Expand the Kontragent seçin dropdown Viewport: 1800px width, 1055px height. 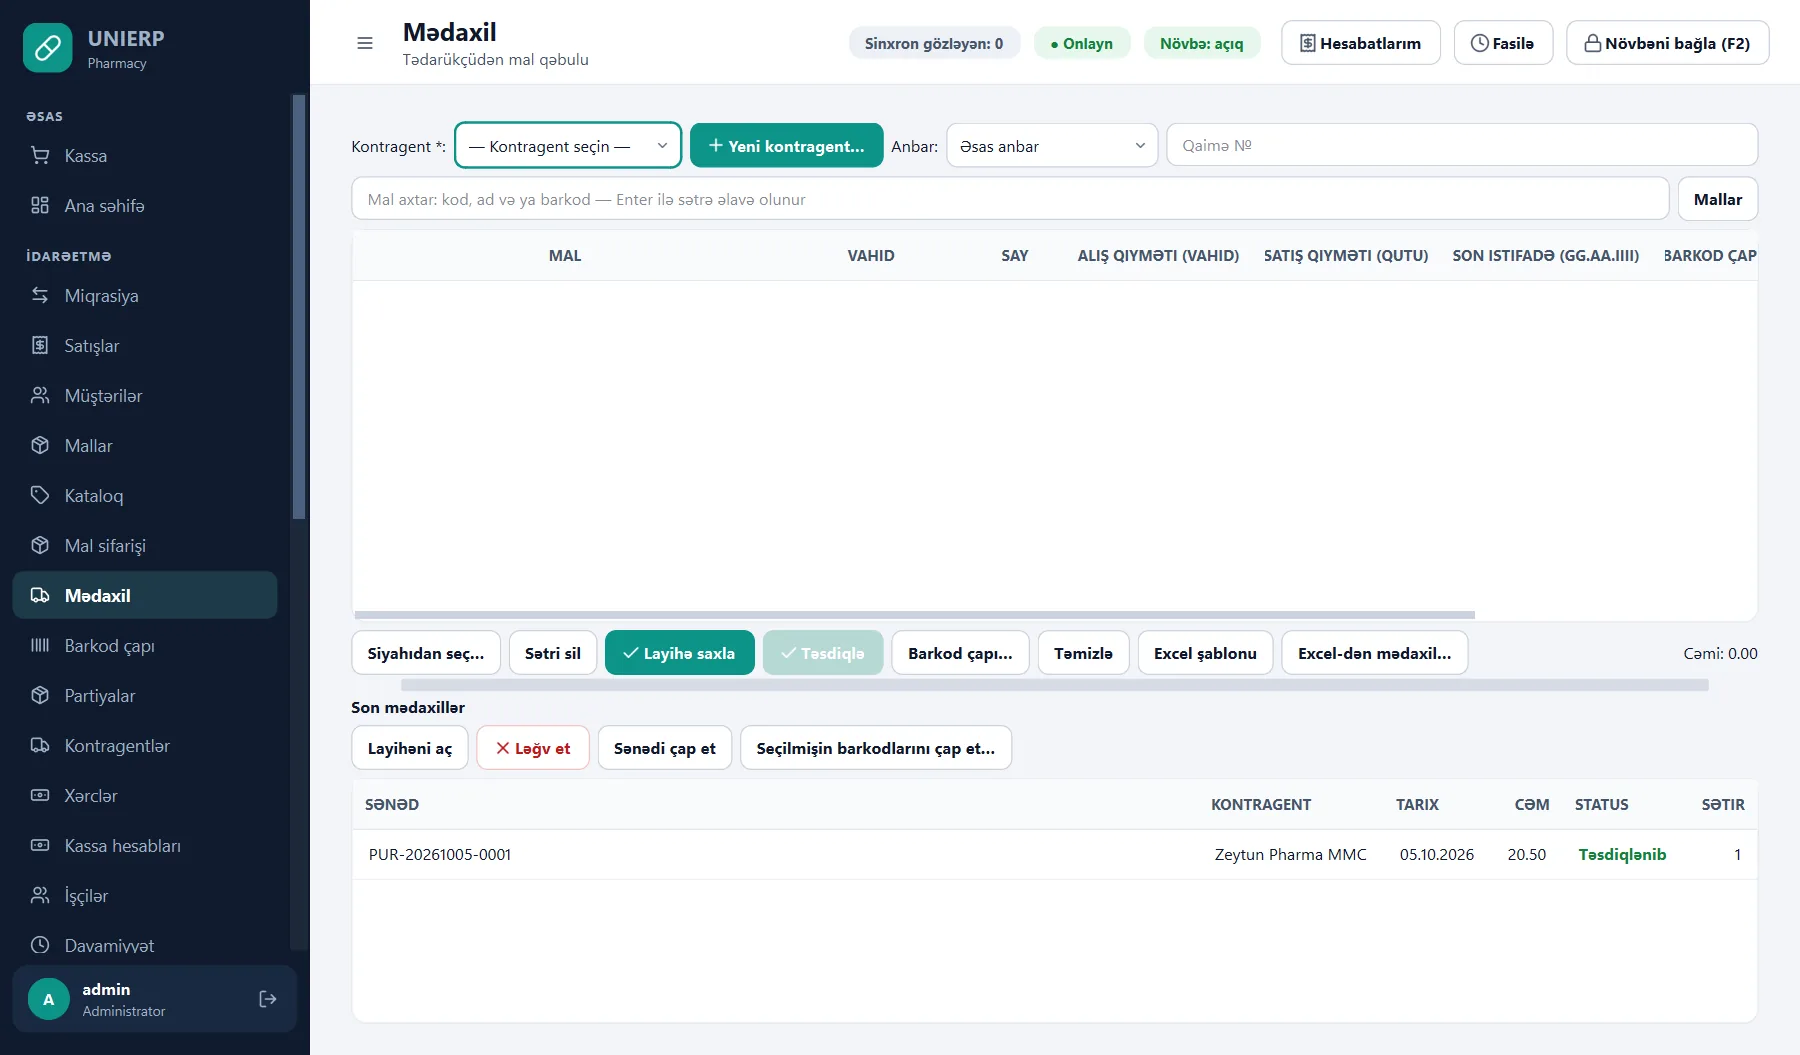(568, 146)
